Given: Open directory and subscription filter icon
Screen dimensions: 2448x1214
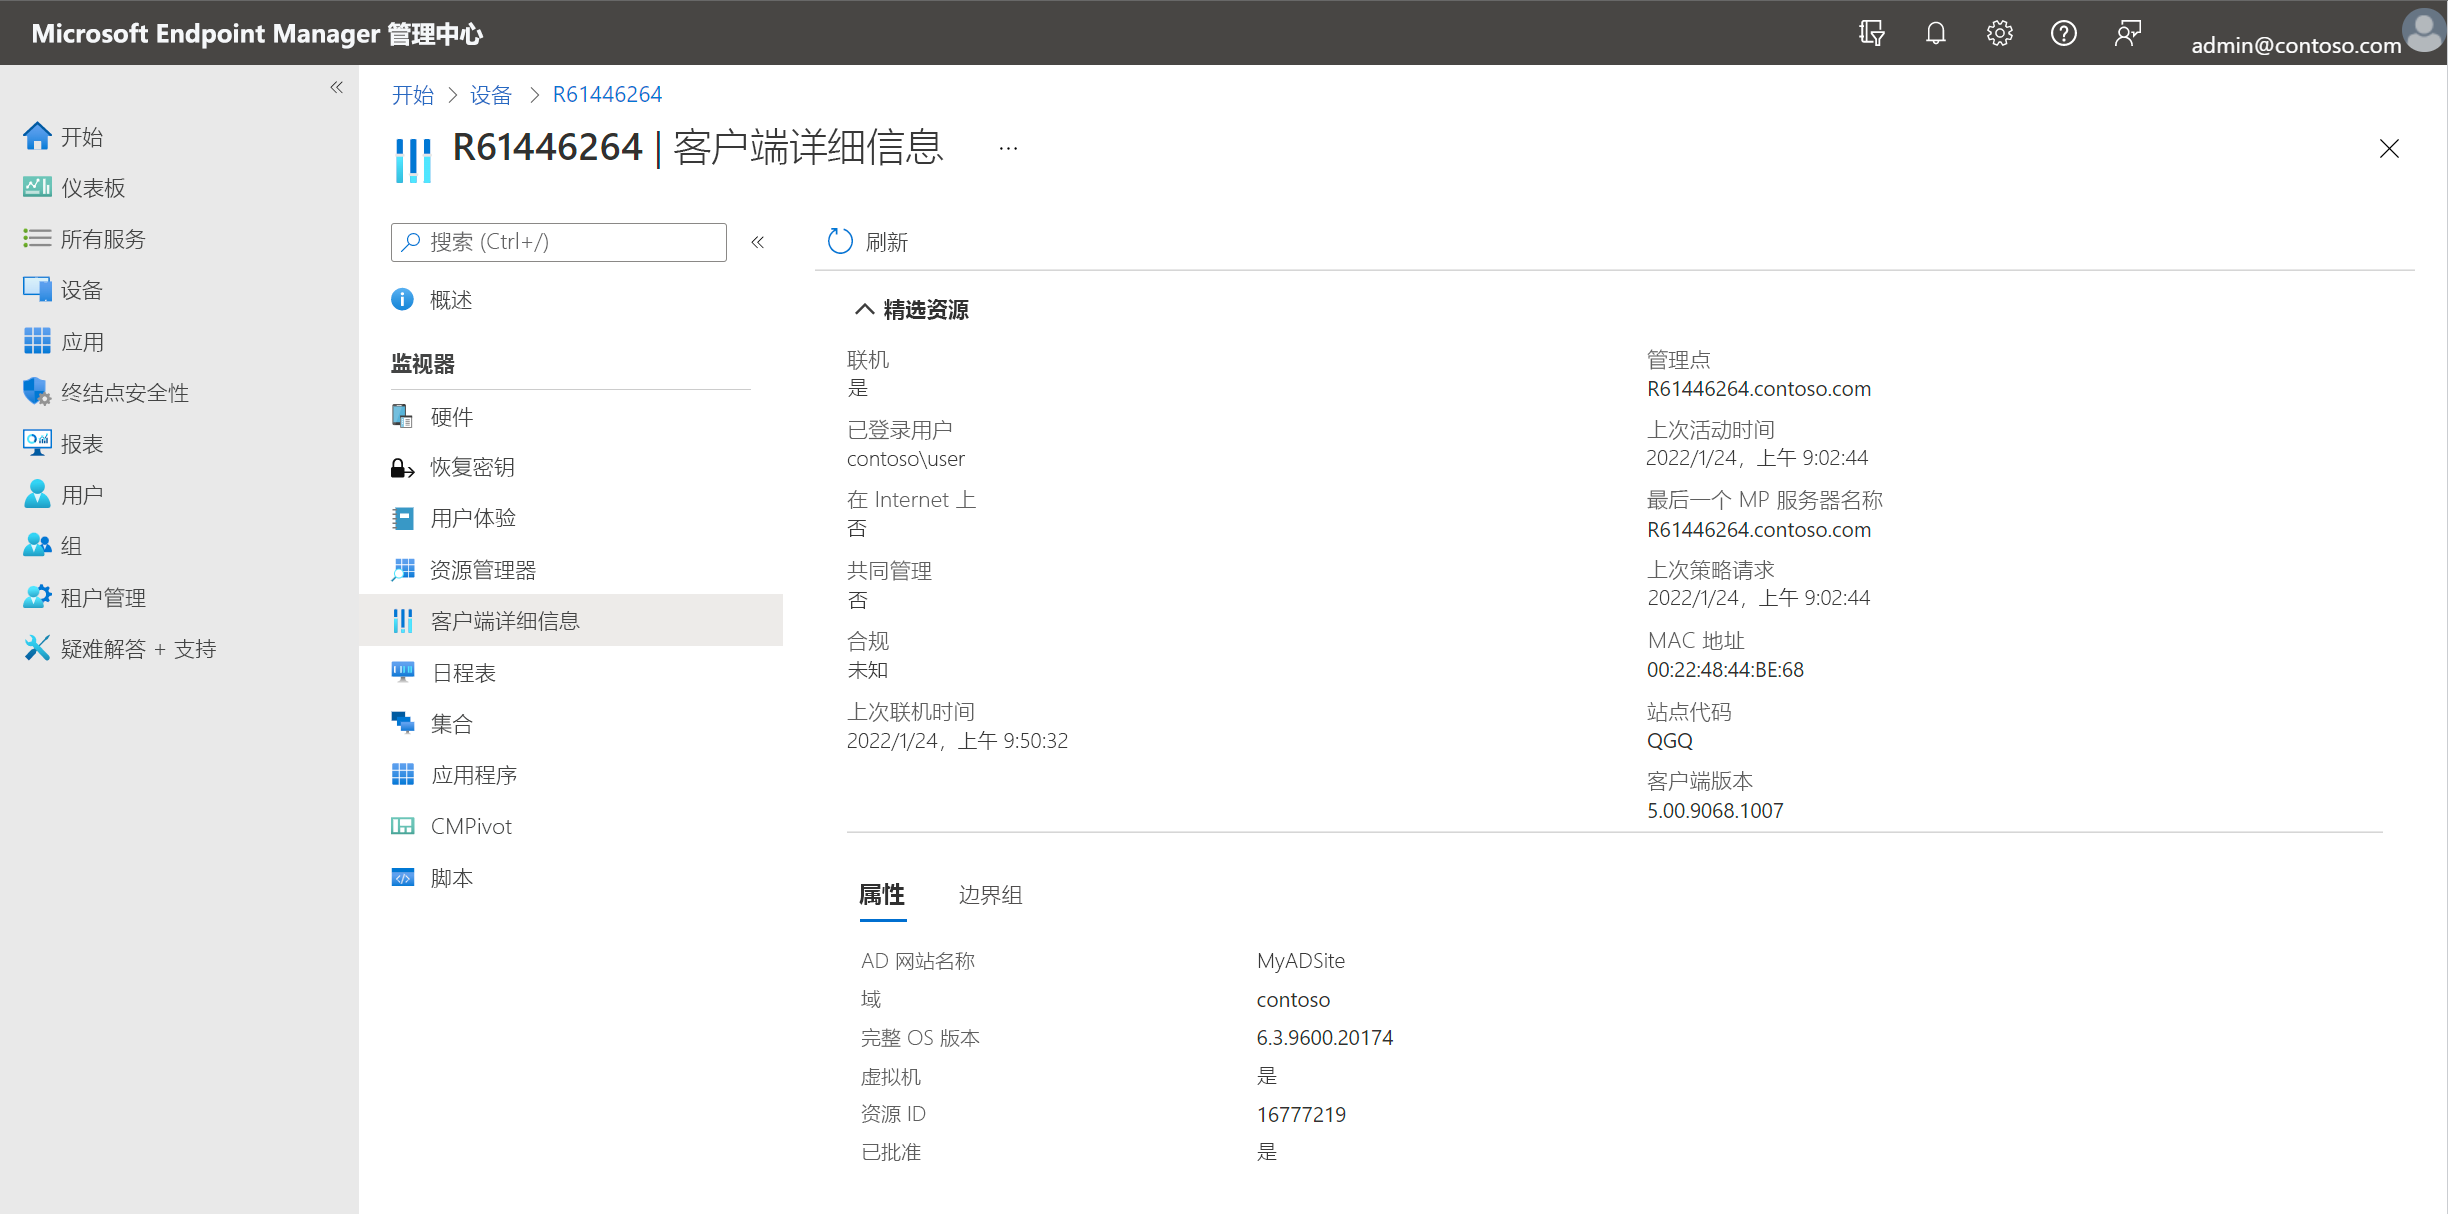Looking at the screenshot, I should [1871, 34].
